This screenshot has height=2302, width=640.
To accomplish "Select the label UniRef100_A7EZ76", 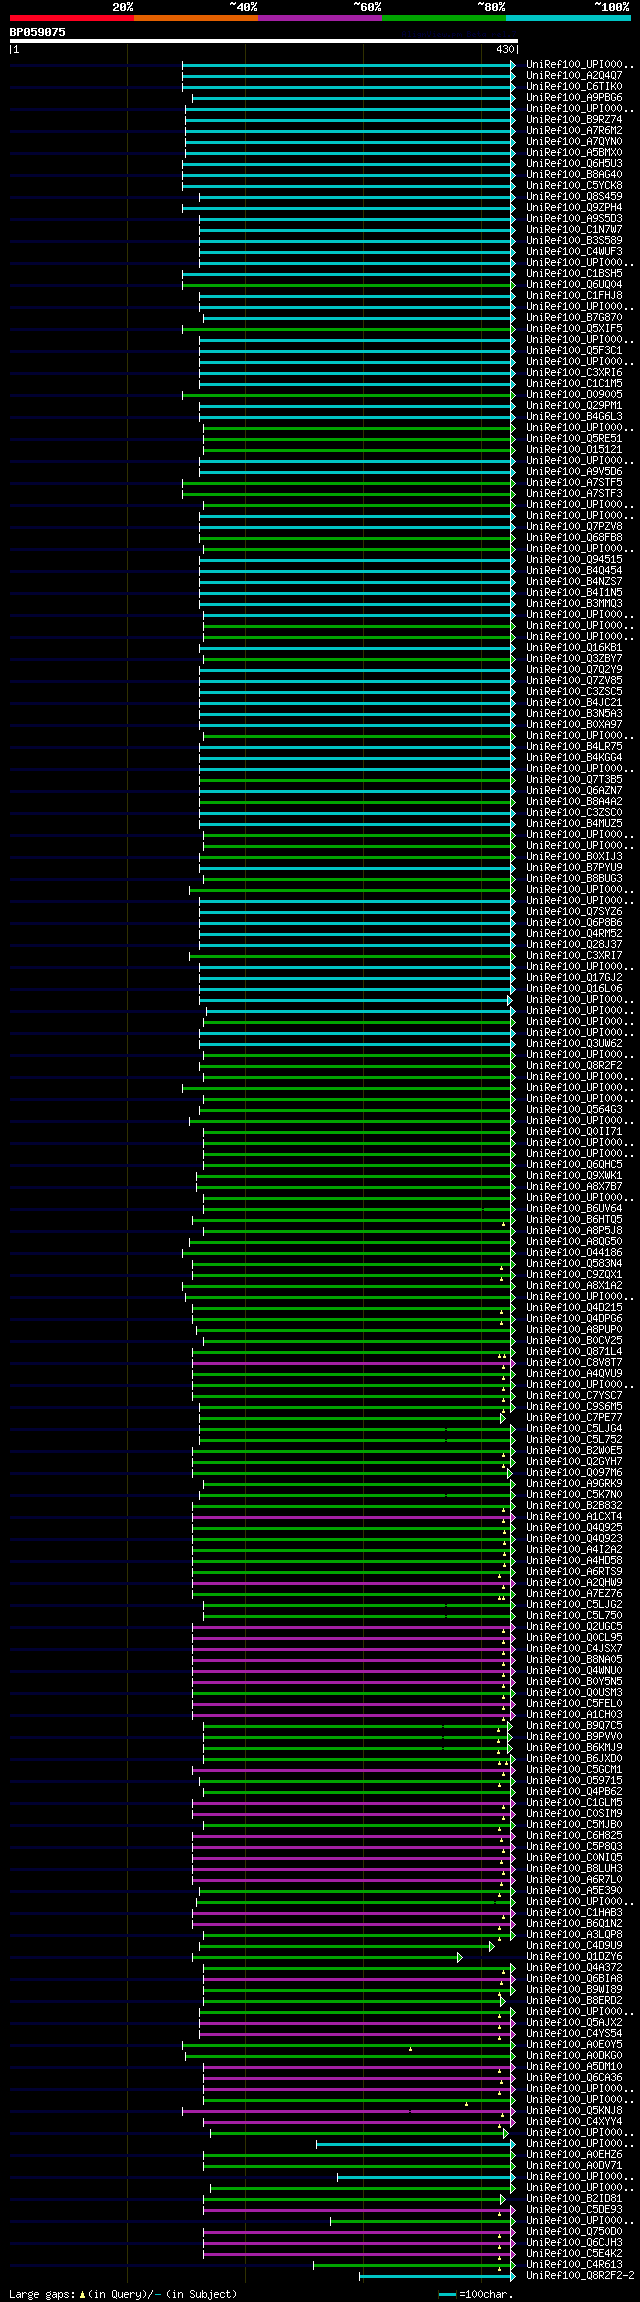I will pos(574,1594).
